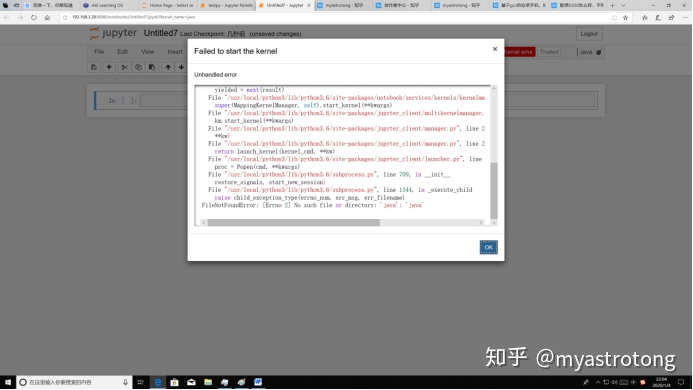Click the move cell up arrow
This screenshot has width=693, height=390.
click(168, 67)
